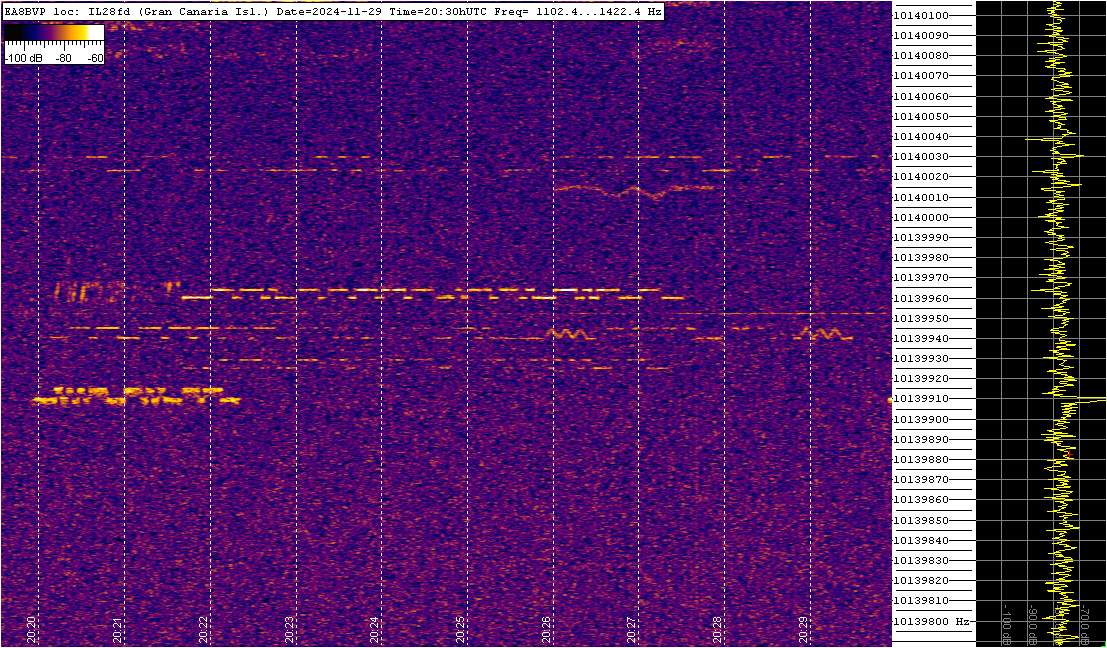
Task: Click the 10139970 frequency label
Action: coord(921,278)
